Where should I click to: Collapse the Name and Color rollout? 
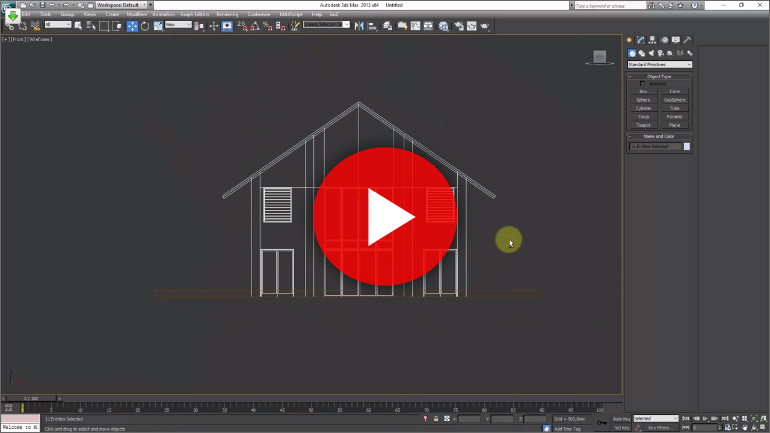(x=659, y=136)
